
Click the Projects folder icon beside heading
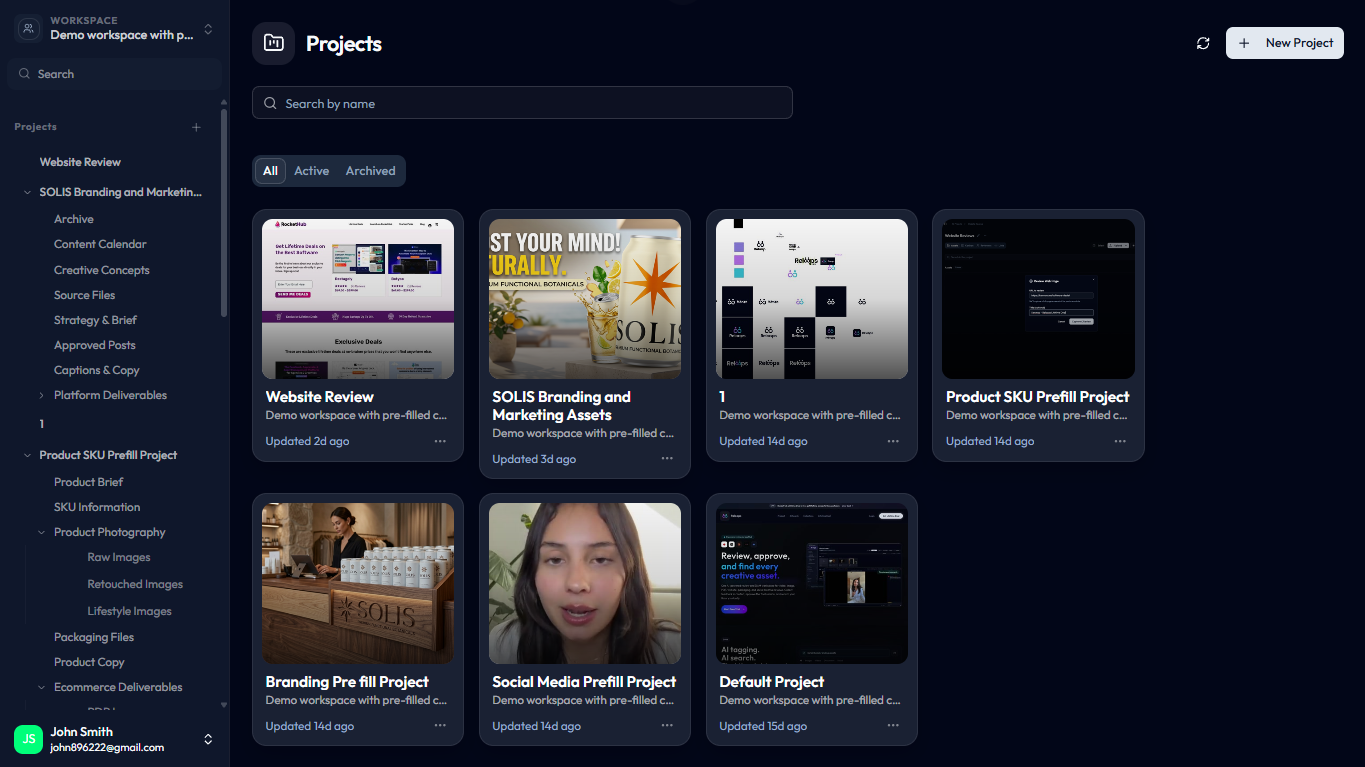pos(273,43)
